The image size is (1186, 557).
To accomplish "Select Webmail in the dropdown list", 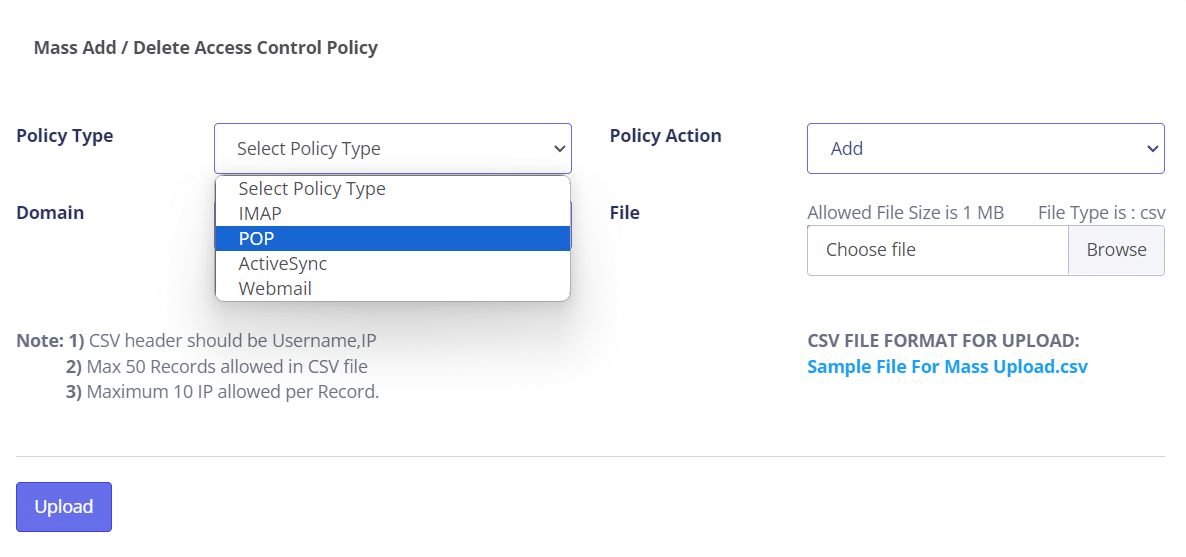I will [275, 289].
